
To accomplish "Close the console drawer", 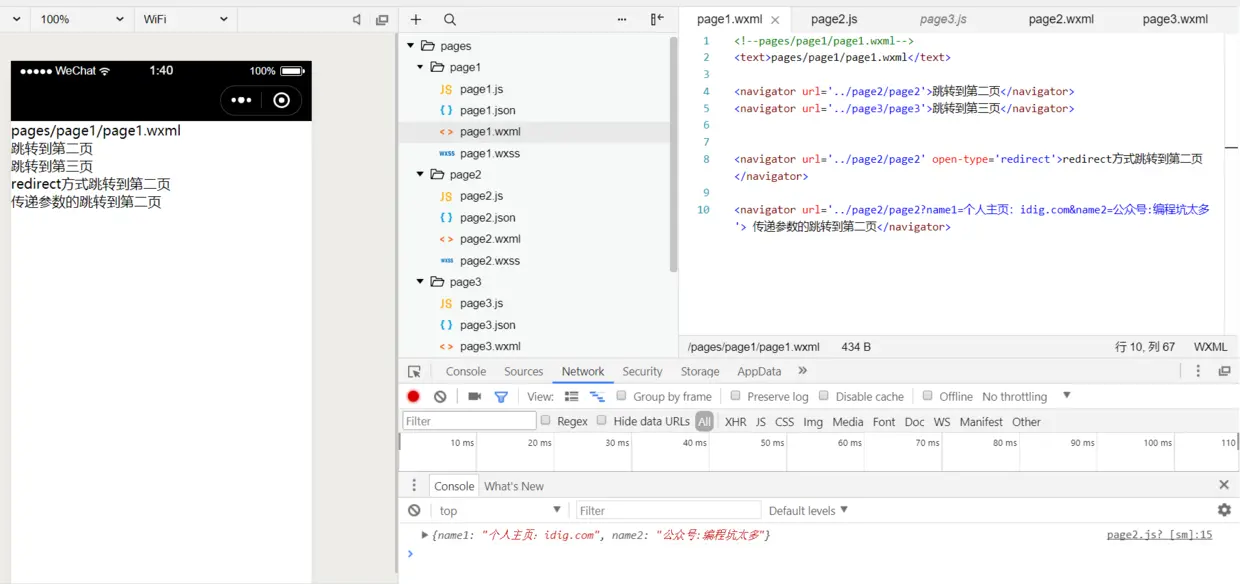I will (x=1224, y=485).
